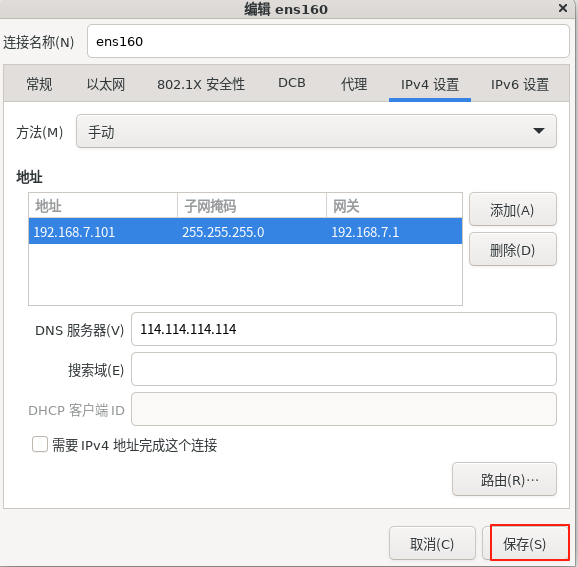578x567 pixels.
Task: Switch to the 以太网 tab
Action: point(106,84)
